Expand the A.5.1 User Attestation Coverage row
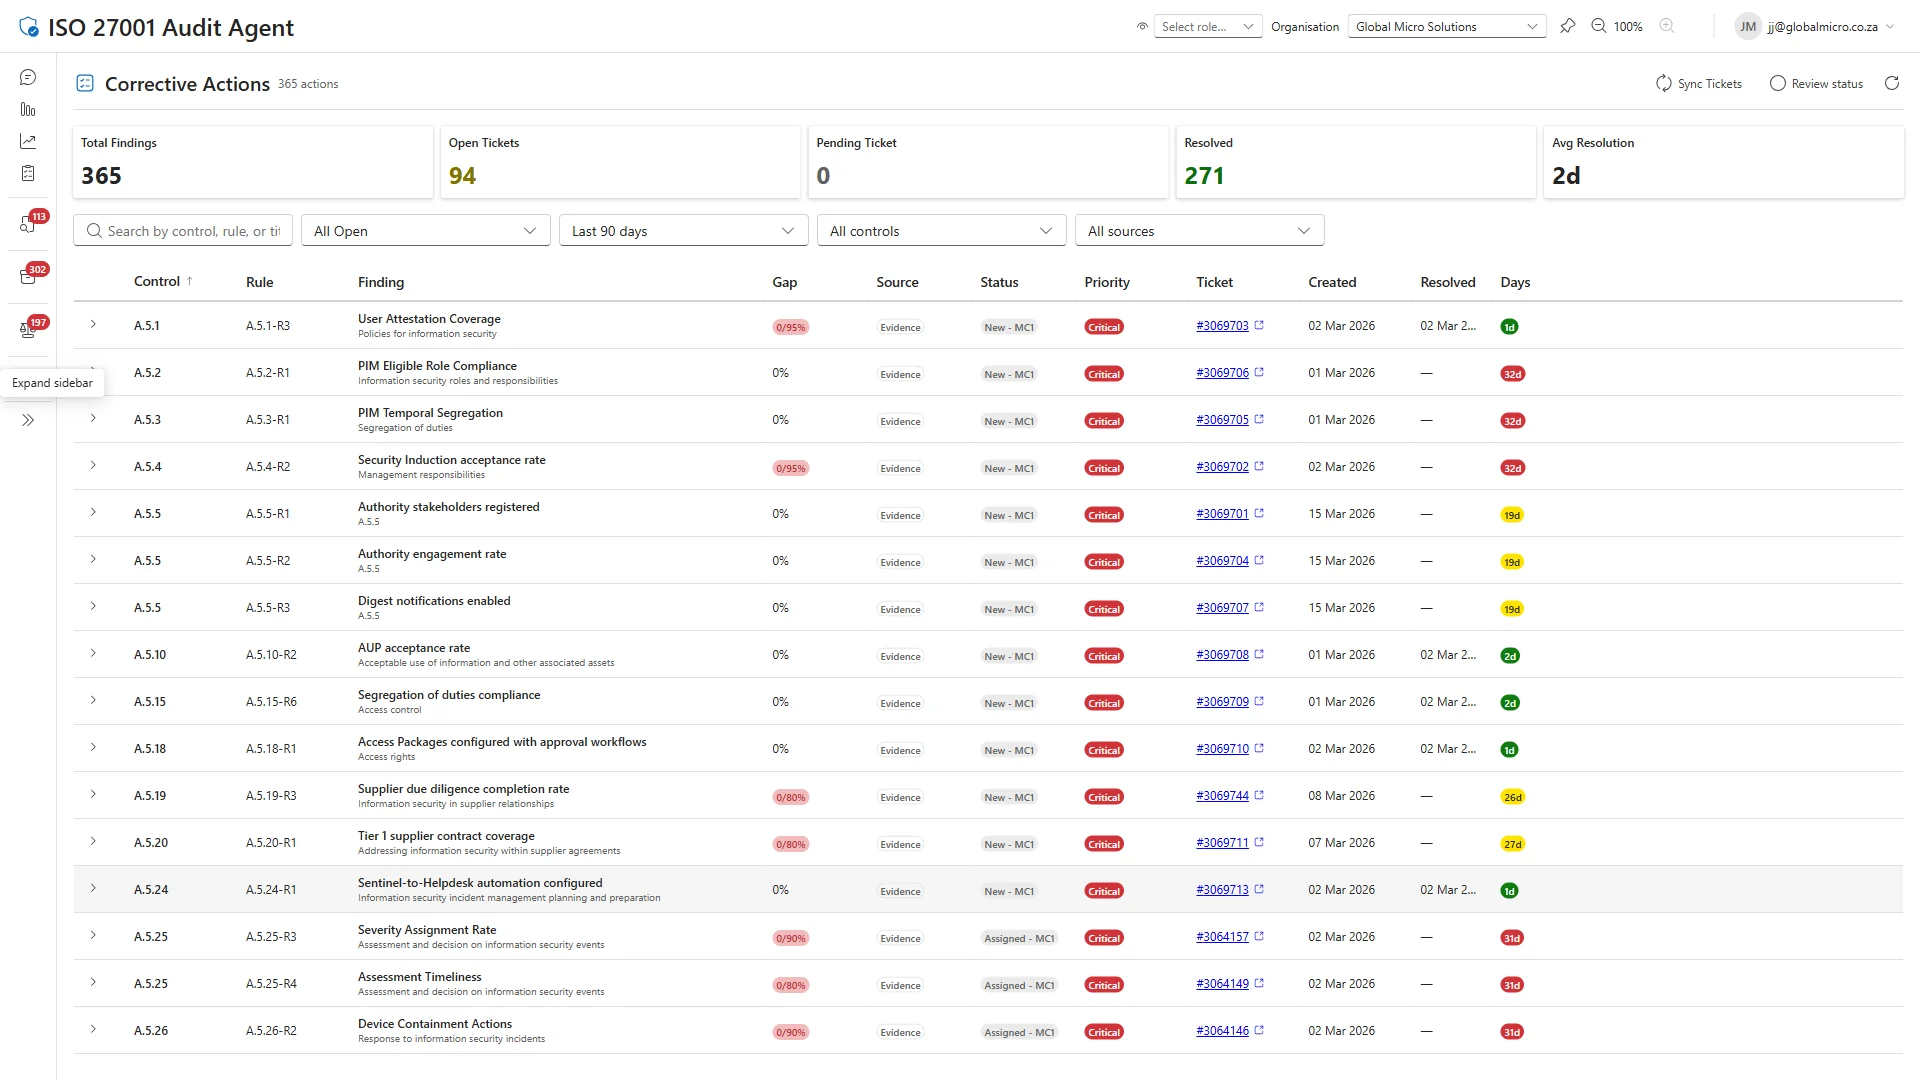This screenshot has width=1920, height=1080. tap(93, 325)
